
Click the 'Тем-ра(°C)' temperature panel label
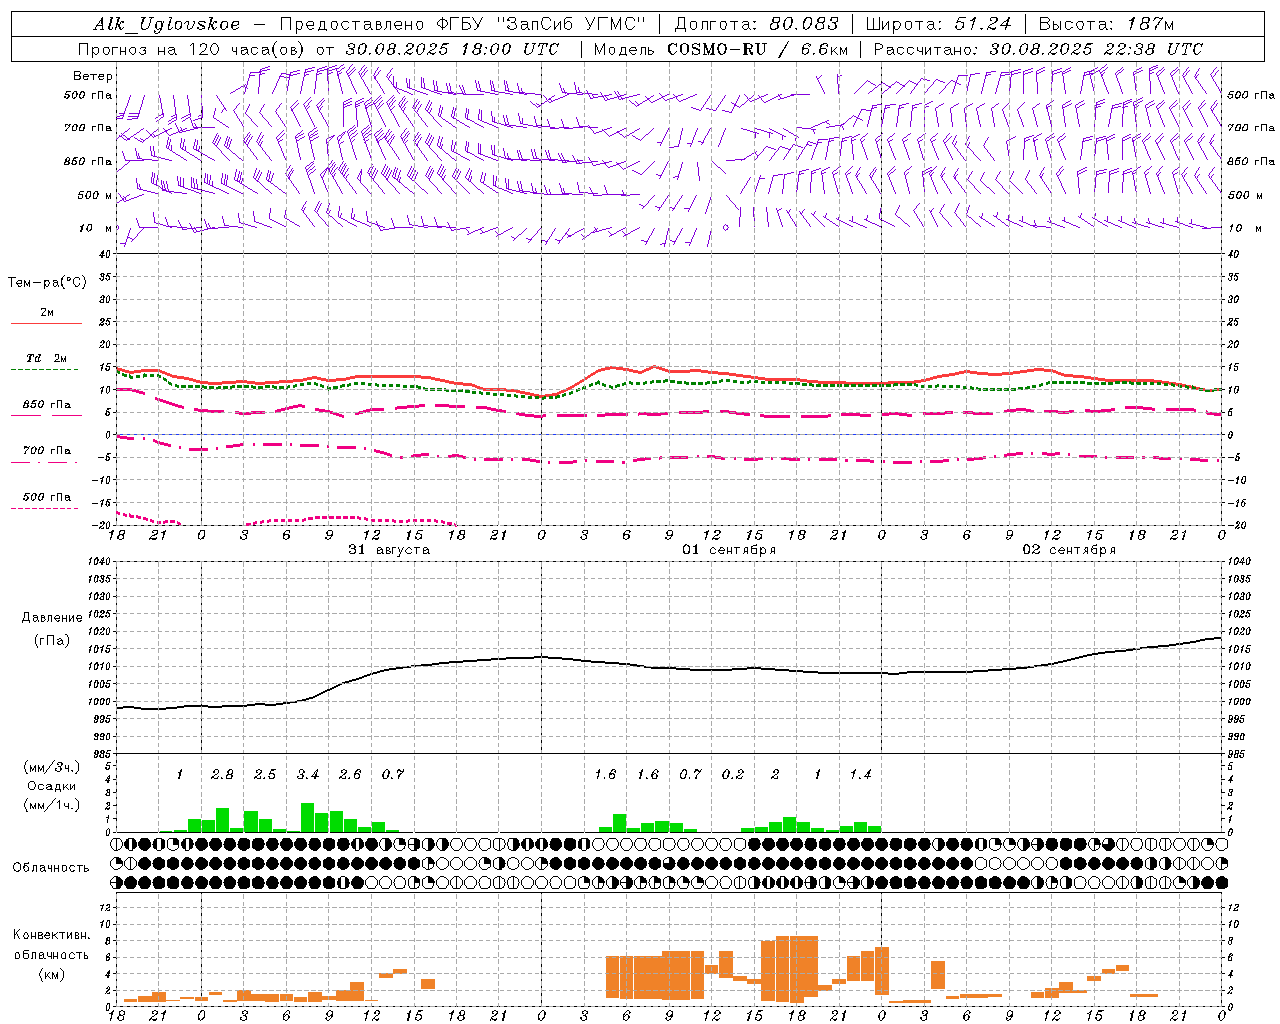point(47,283)
